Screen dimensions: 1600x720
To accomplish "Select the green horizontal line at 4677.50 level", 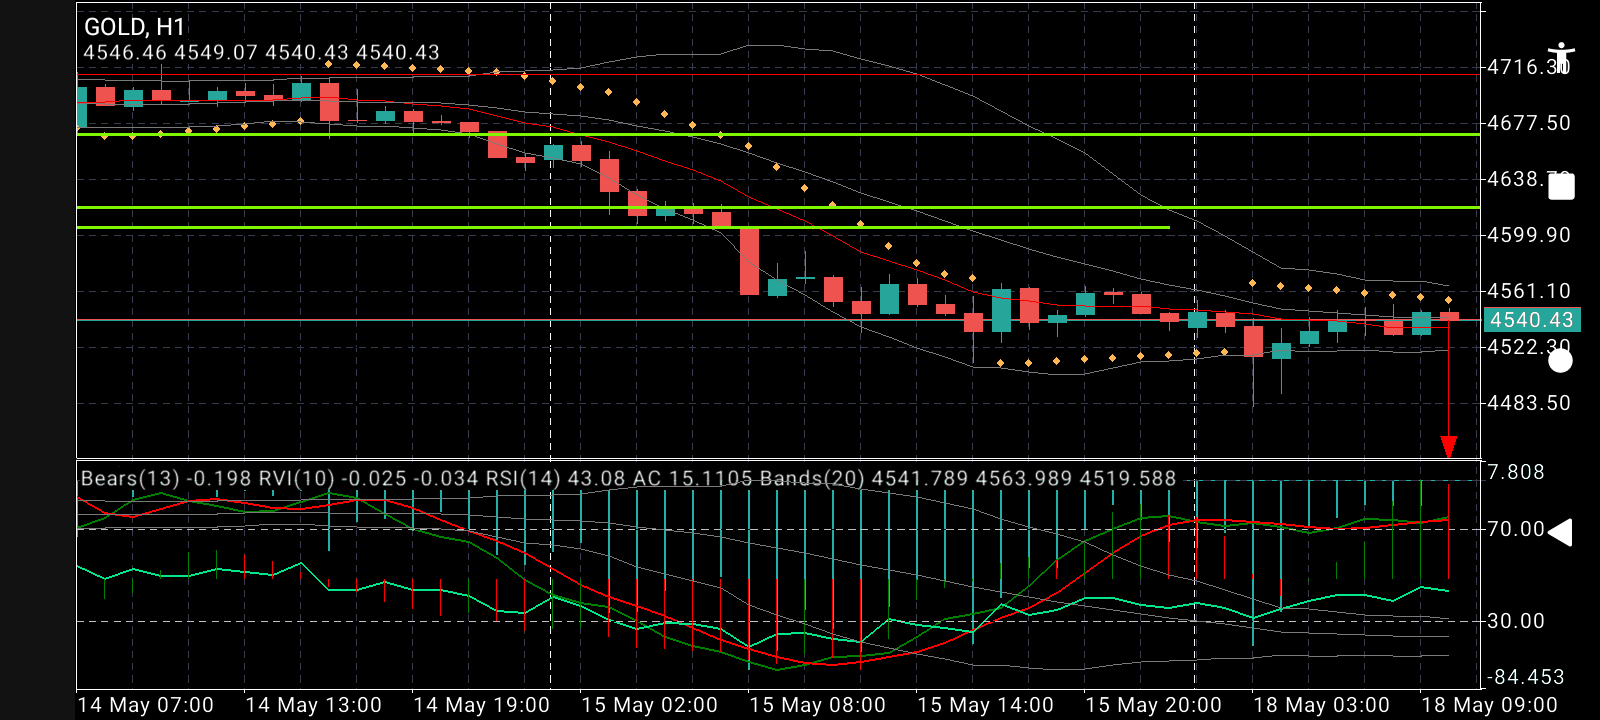I will tap(778, 134).
